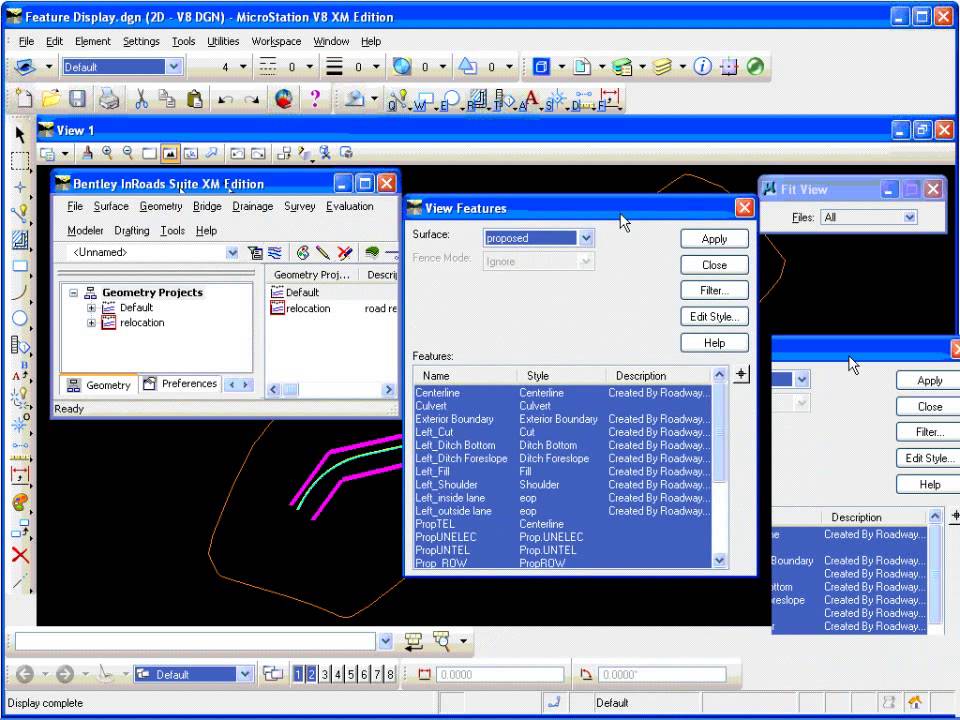
Task: Open the Default level dropdown in attributes toolbar
Action: [174, 66]
